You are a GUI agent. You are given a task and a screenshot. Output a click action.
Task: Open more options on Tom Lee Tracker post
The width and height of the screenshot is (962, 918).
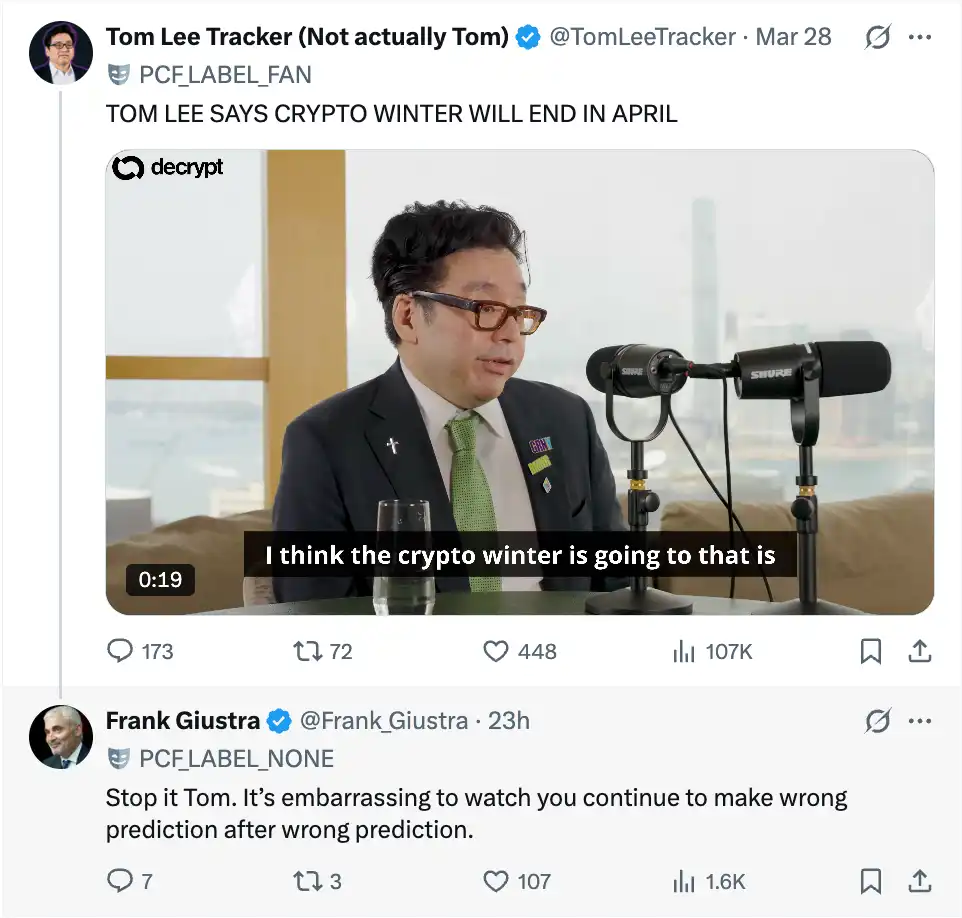point(919,37)
